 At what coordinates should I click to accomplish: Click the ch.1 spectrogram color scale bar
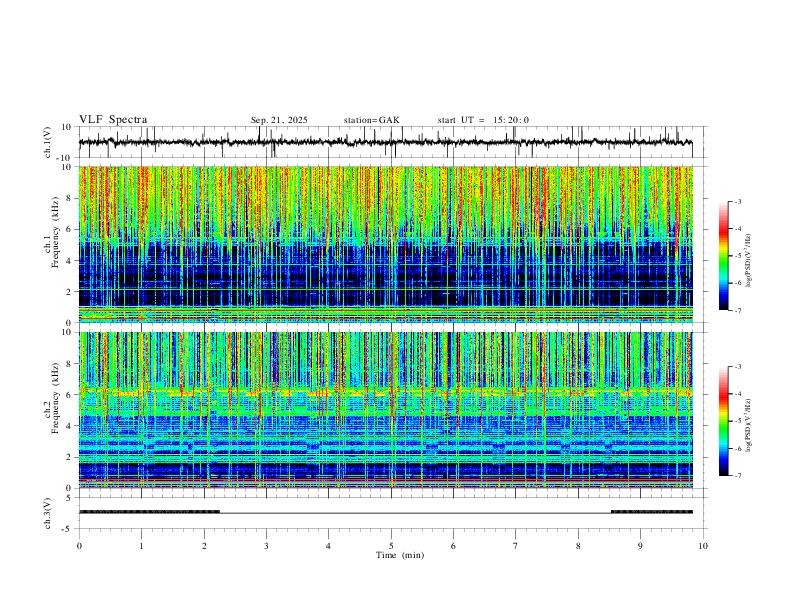pyautogui.click(x=723, y=256)
